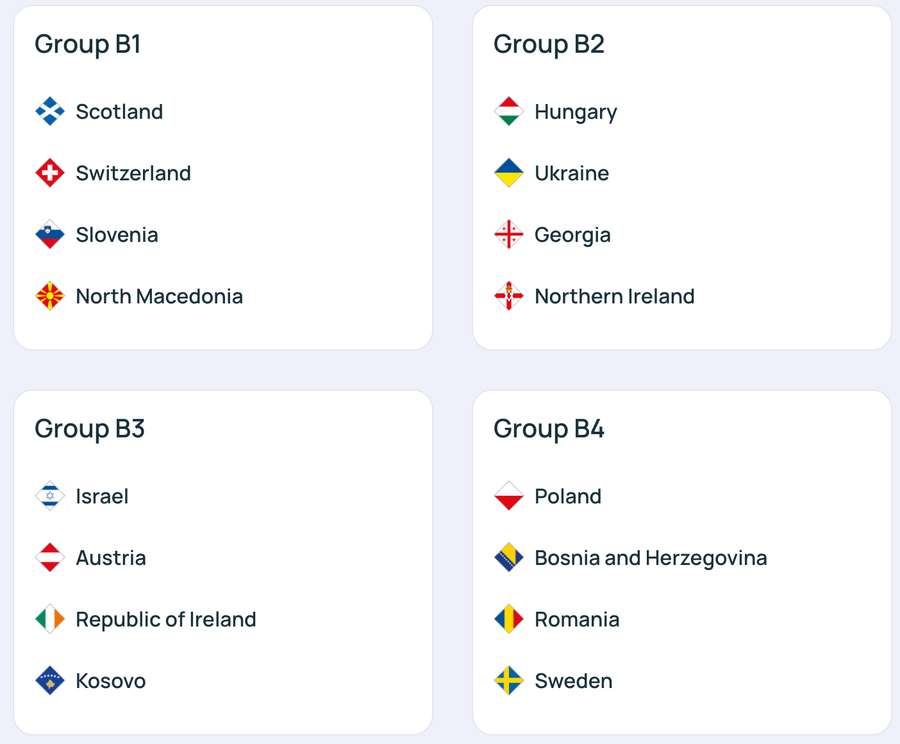900x744 pixels.
Task: Click the Switzerland flag icon
Action: (x=50, y=173)
